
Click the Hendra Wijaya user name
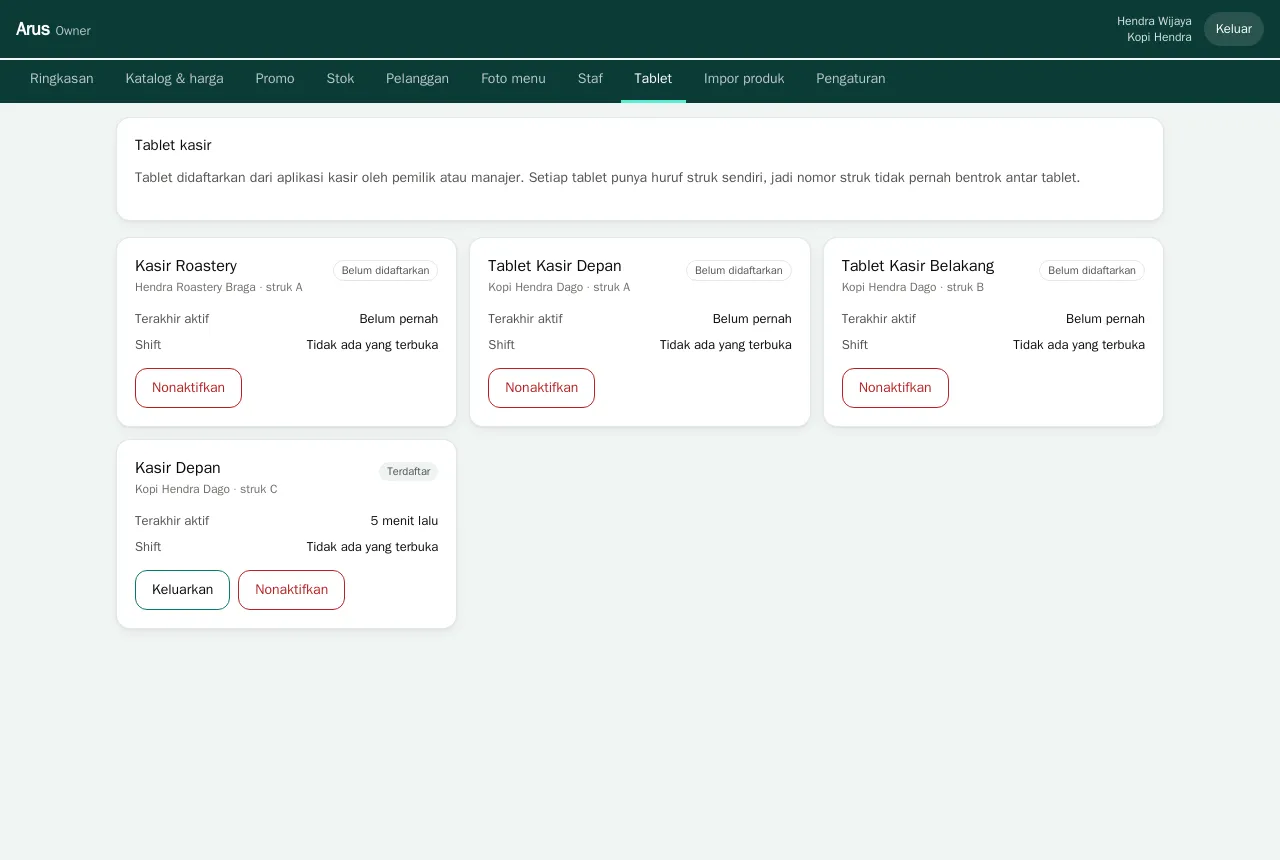[1154, 21]
